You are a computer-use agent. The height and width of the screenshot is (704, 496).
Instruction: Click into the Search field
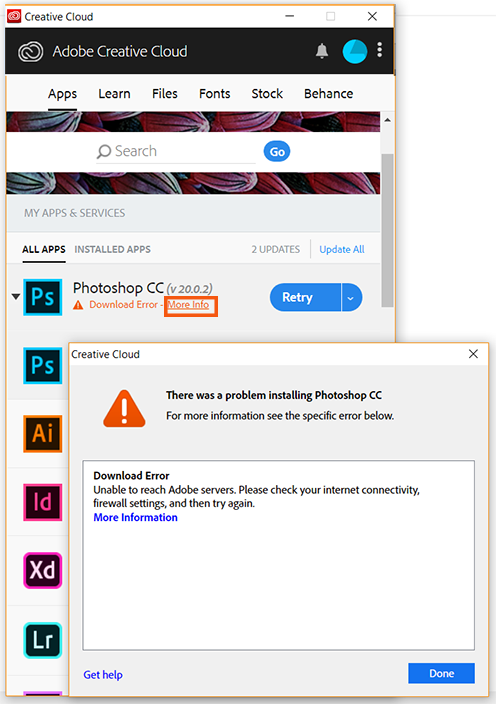tap(176, 151)
